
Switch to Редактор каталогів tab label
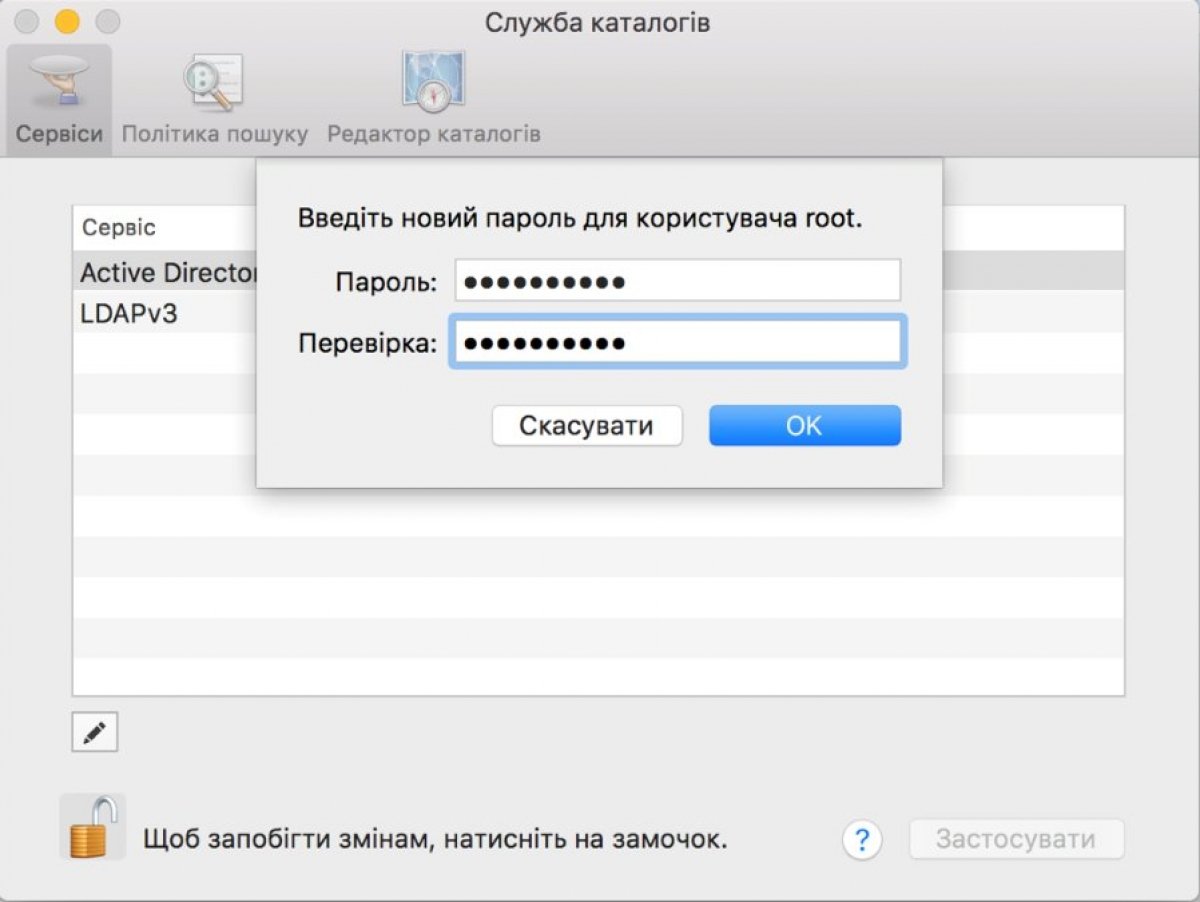434,134
